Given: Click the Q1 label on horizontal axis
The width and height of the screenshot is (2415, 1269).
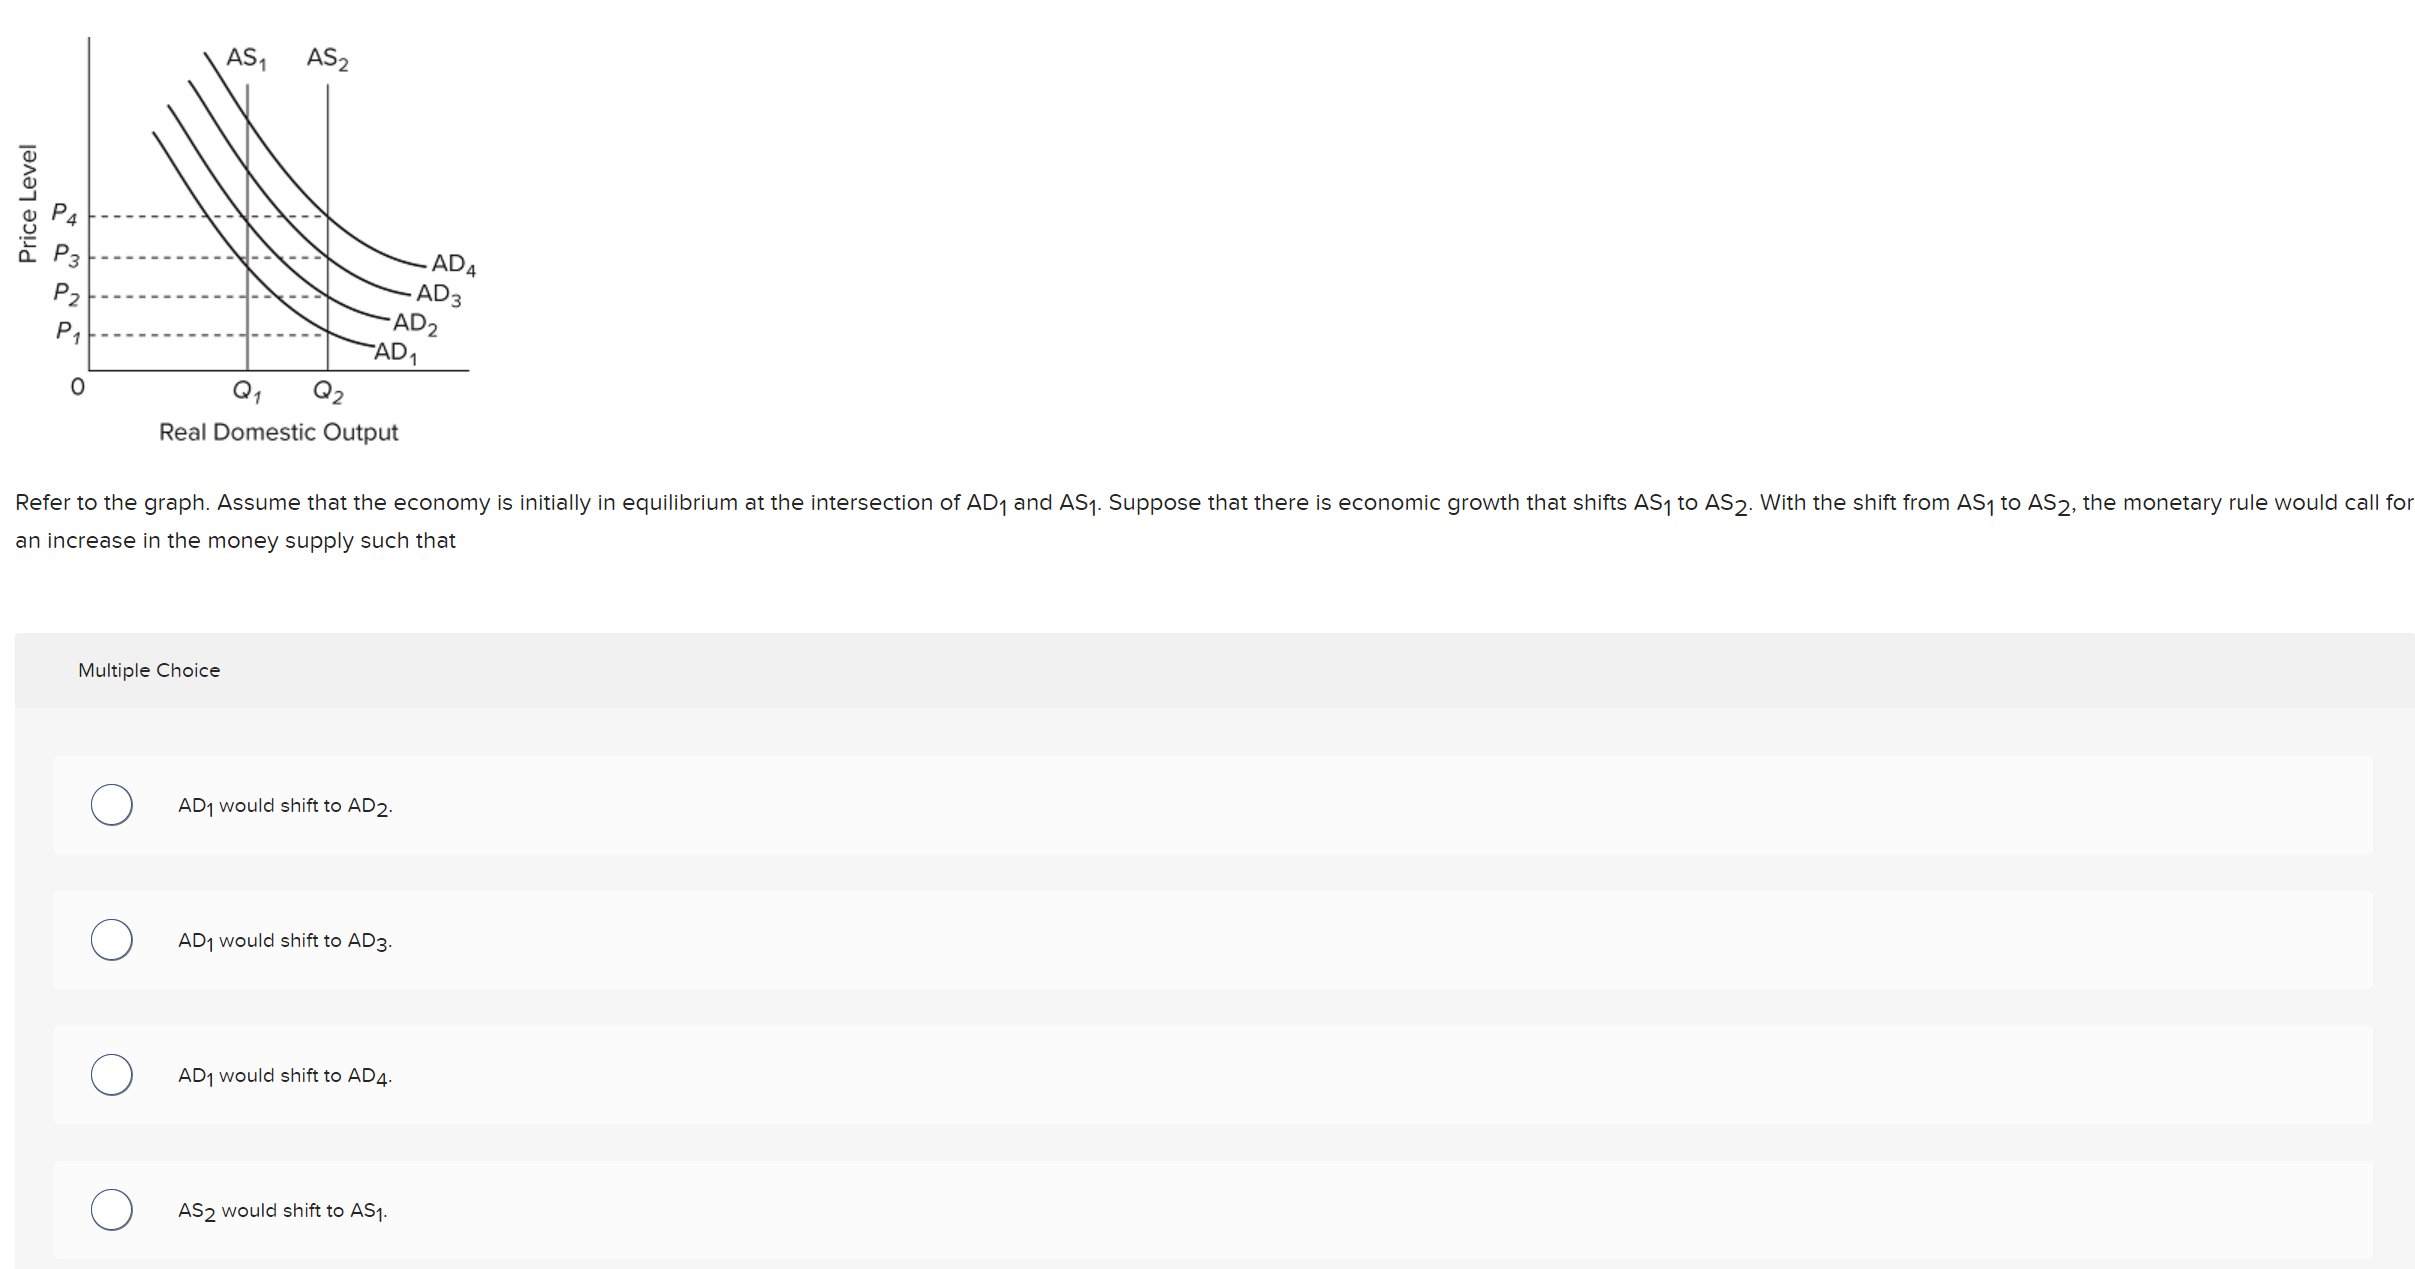Looking at the screenshot, I should pyautogui.click(x=247, y=391).
